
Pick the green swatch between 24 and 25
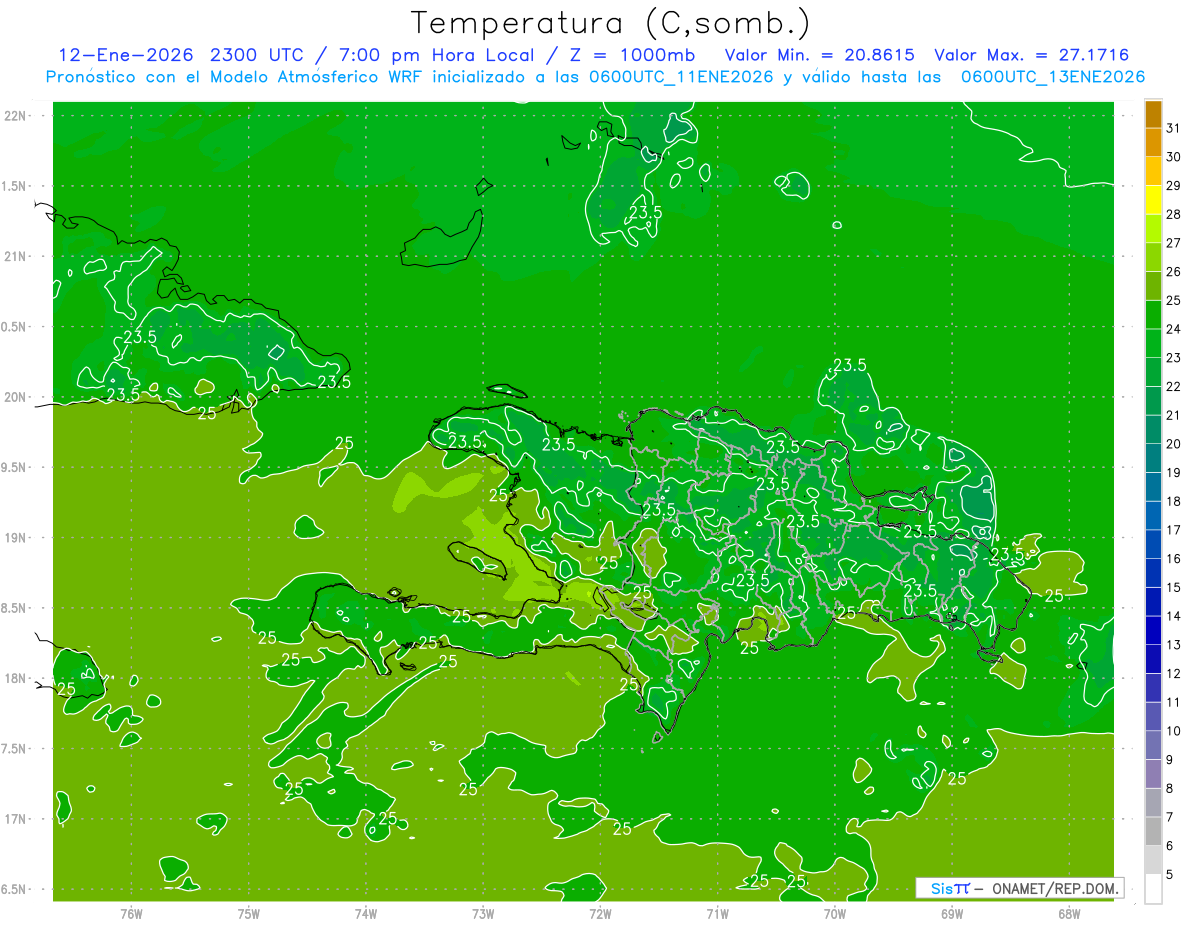(x=1153, y=315)
